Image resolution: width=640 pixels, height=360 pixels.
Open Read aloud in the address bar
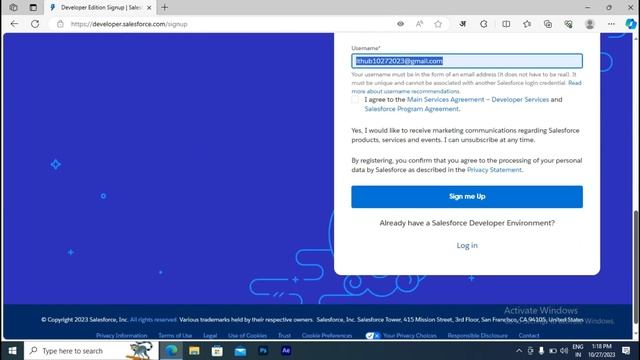pos(419,24)
